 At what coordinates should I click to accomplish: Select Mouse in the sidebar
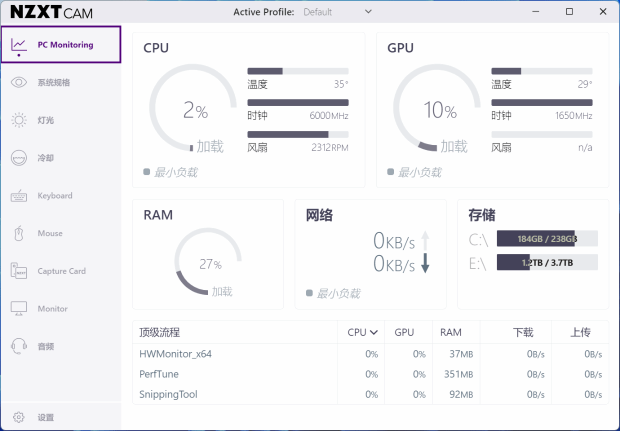[61, 233]
